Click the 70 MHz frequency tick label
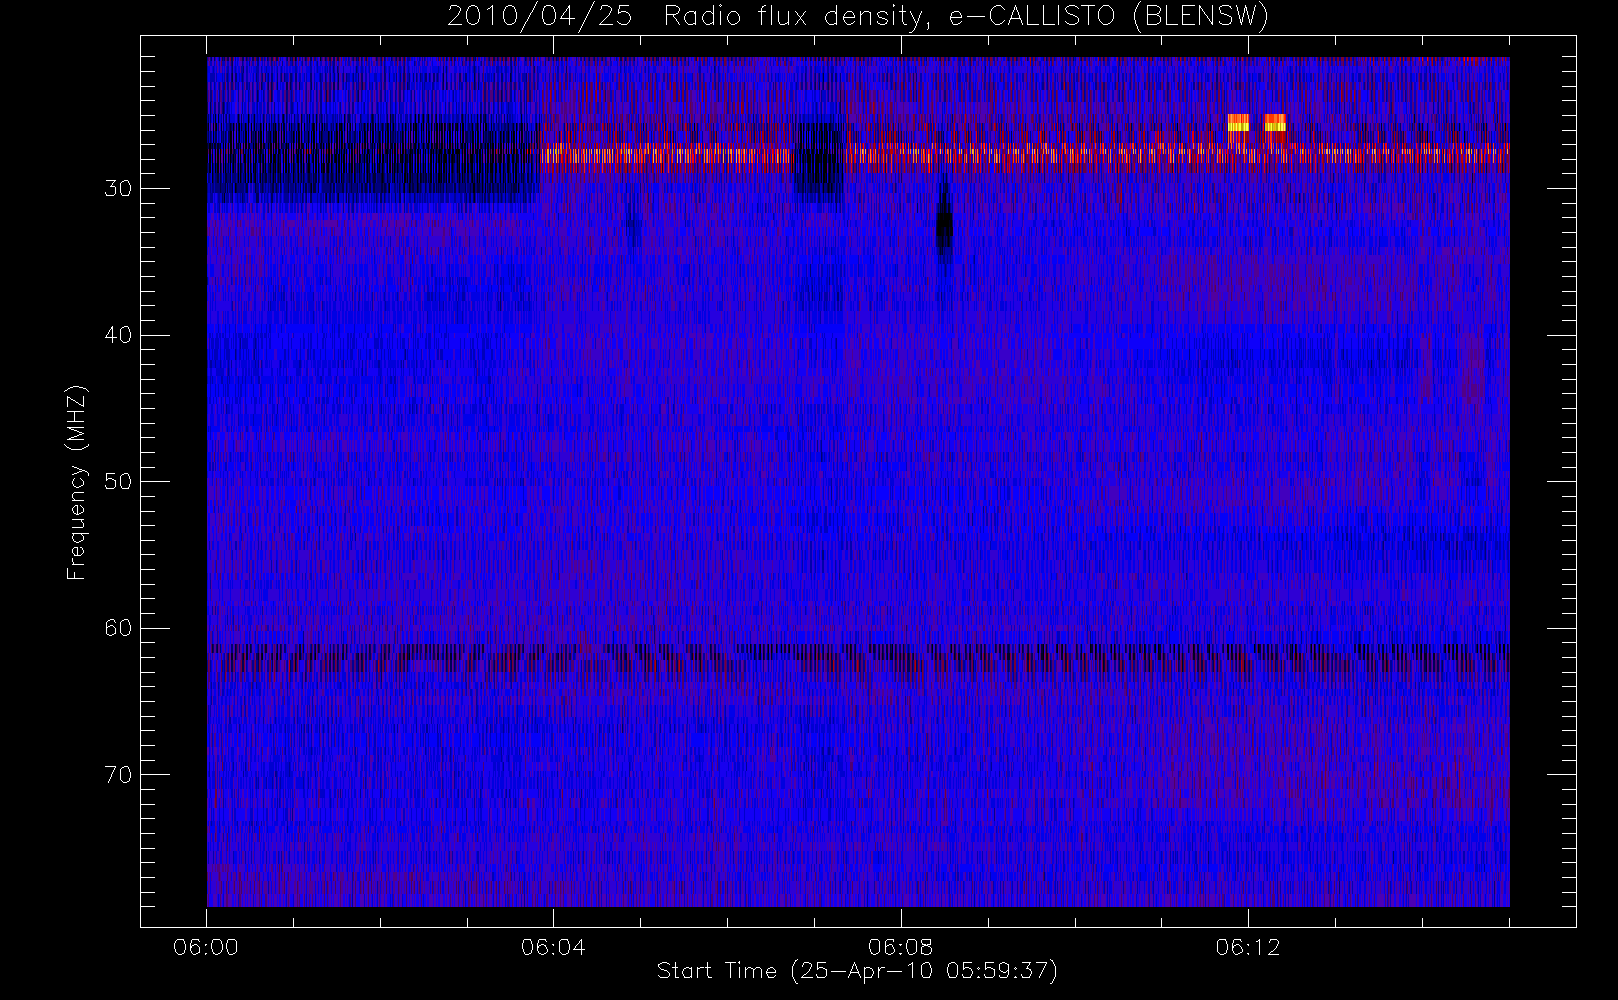The image size is (1618, 1000). pyautogui.click(x=118, y=775)
